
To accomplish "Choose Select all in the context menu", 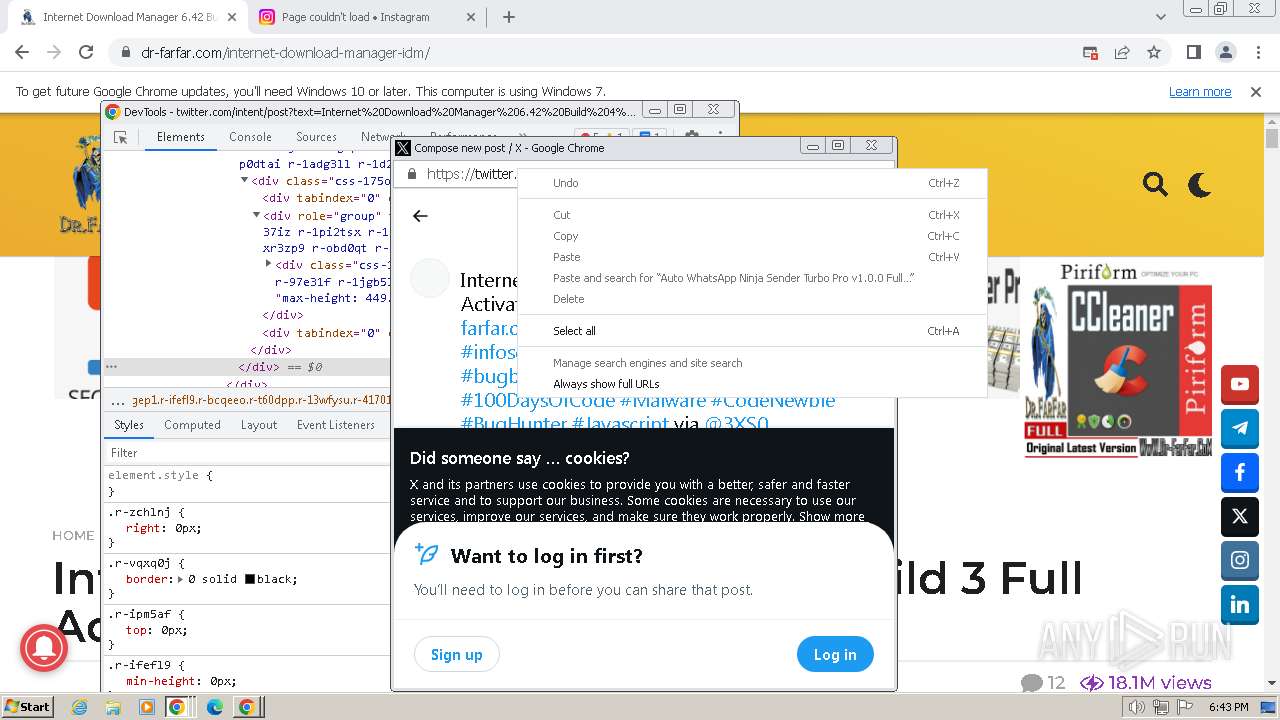I will pos(752,331).
